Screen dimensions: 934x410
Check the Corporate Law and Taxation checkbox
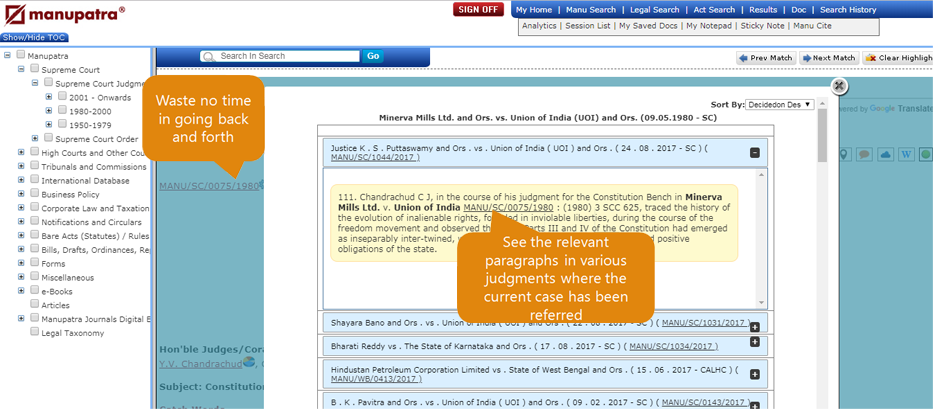pyautogui.click(x=35, y=207)
